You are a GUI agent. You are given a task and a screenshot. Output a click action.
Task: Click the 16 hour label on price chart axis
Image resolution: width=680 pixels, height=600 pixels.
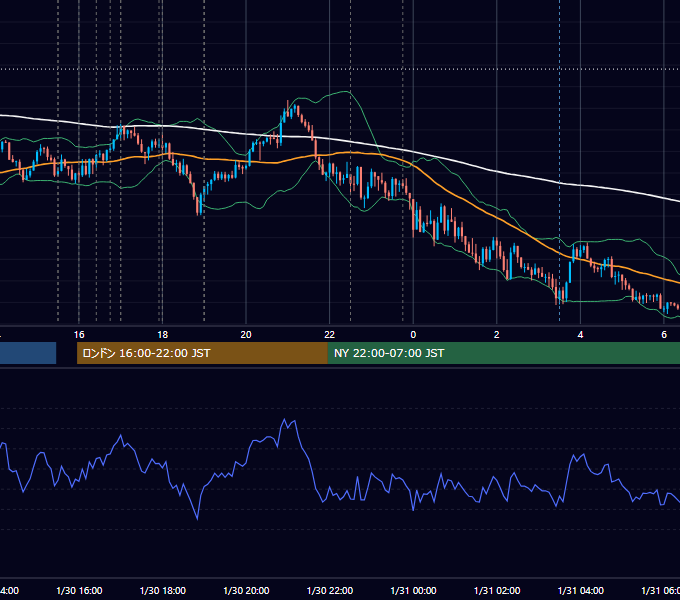79,335
